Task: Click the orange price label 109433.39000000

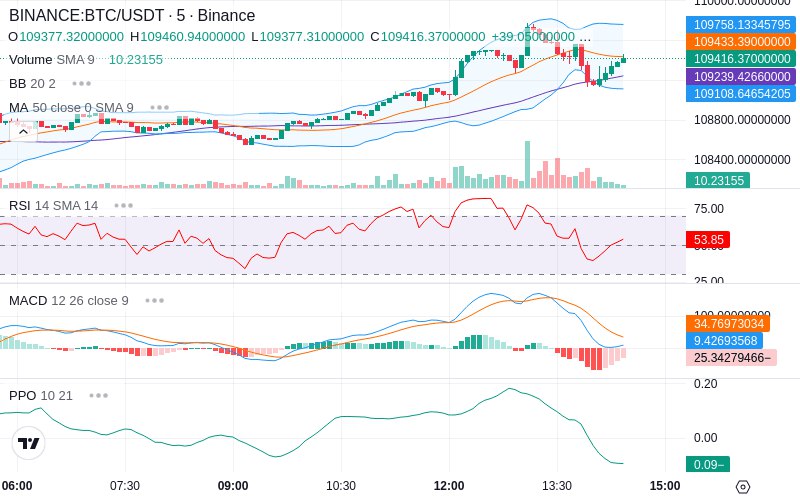Action: coord(741,41)
